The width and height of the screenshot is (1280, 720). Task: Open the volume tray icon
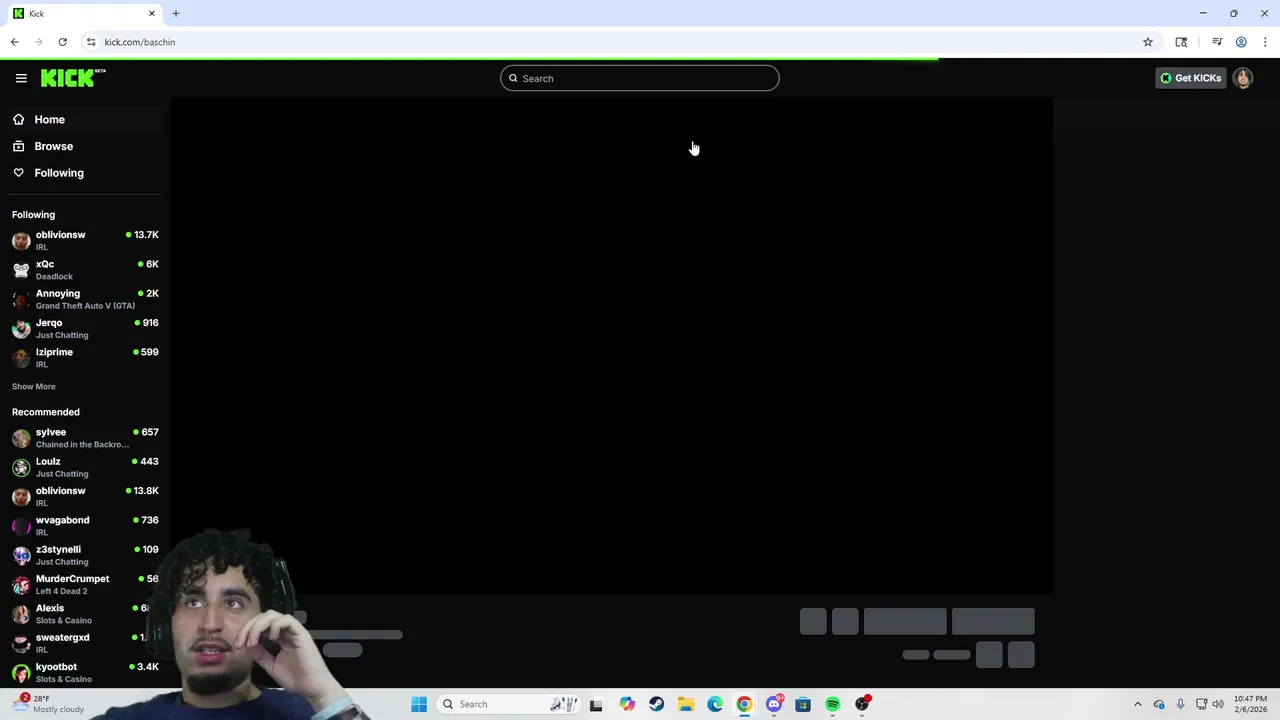pyautogui.click(x=1218, y=704)
